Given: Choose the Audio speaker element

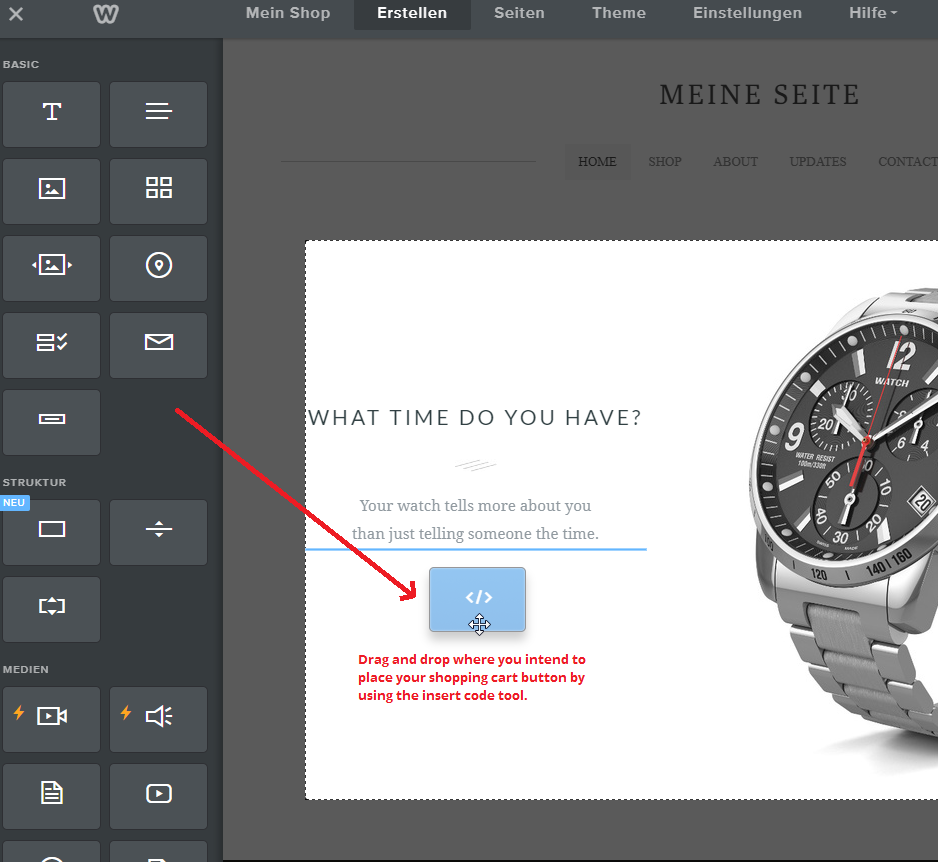Looking at the screenshot, I should coord(159,719).
